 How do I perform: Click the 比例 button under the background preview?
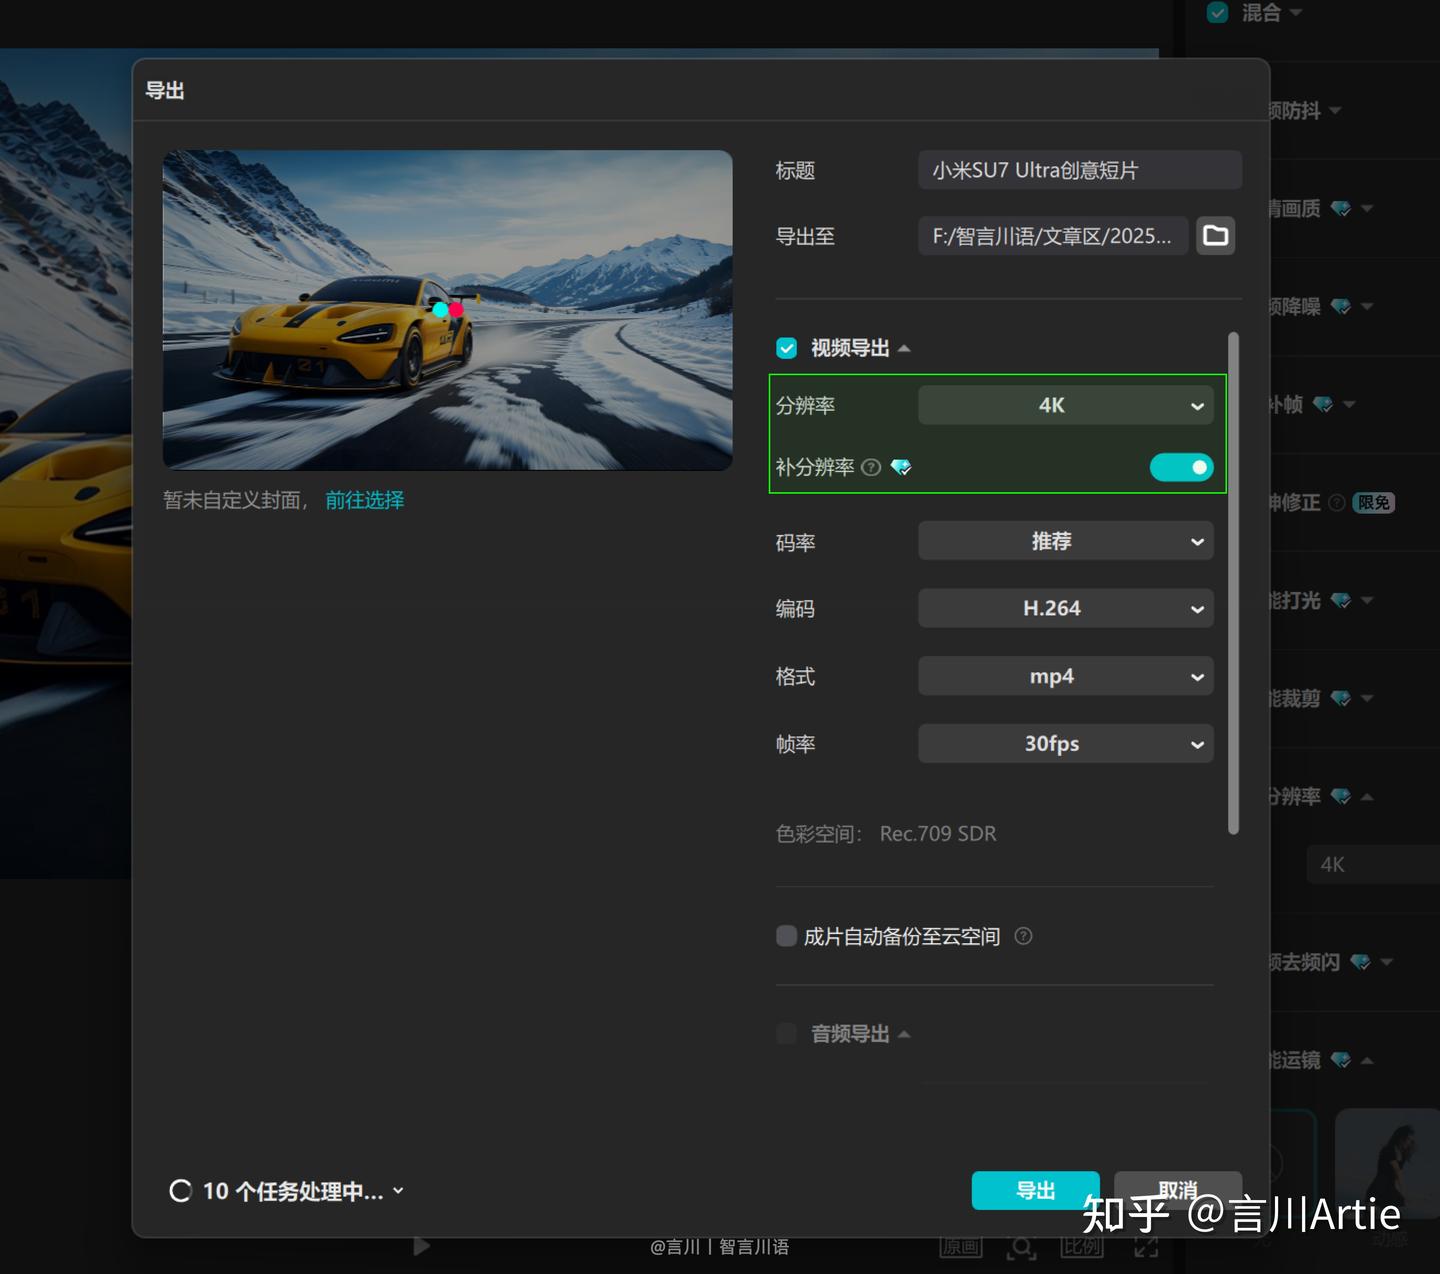click(x=1082, y=1247)
